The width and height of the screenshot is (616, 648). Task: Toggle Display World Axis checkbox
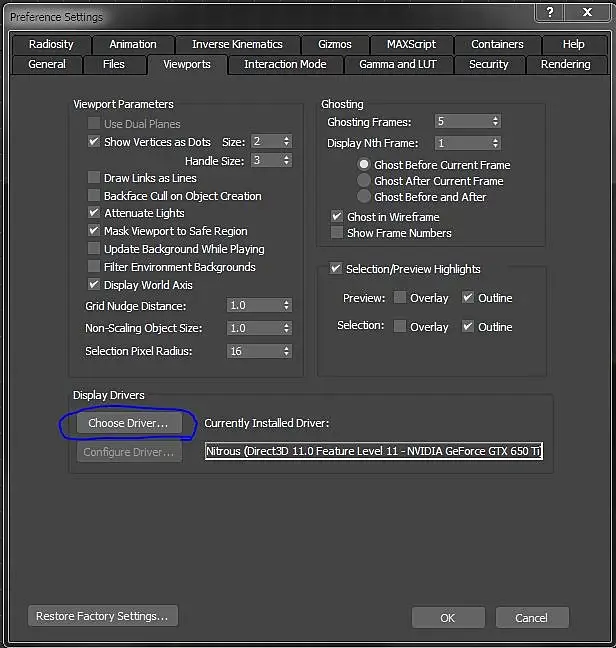coord(94,285)
